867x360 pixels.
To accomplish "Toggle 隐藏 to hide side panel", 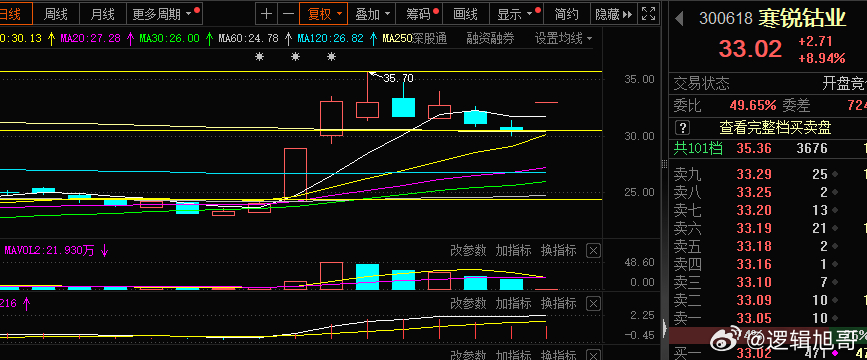I will pos(613,14).
